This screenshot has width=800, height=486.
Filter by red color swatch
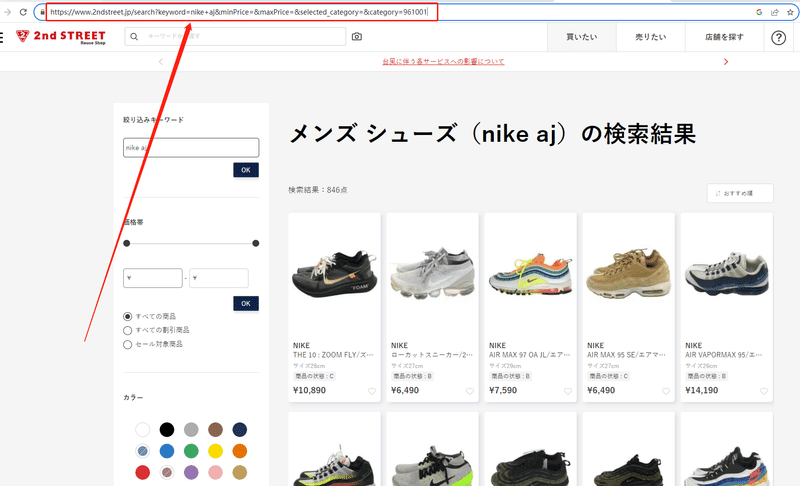(142, 472)
